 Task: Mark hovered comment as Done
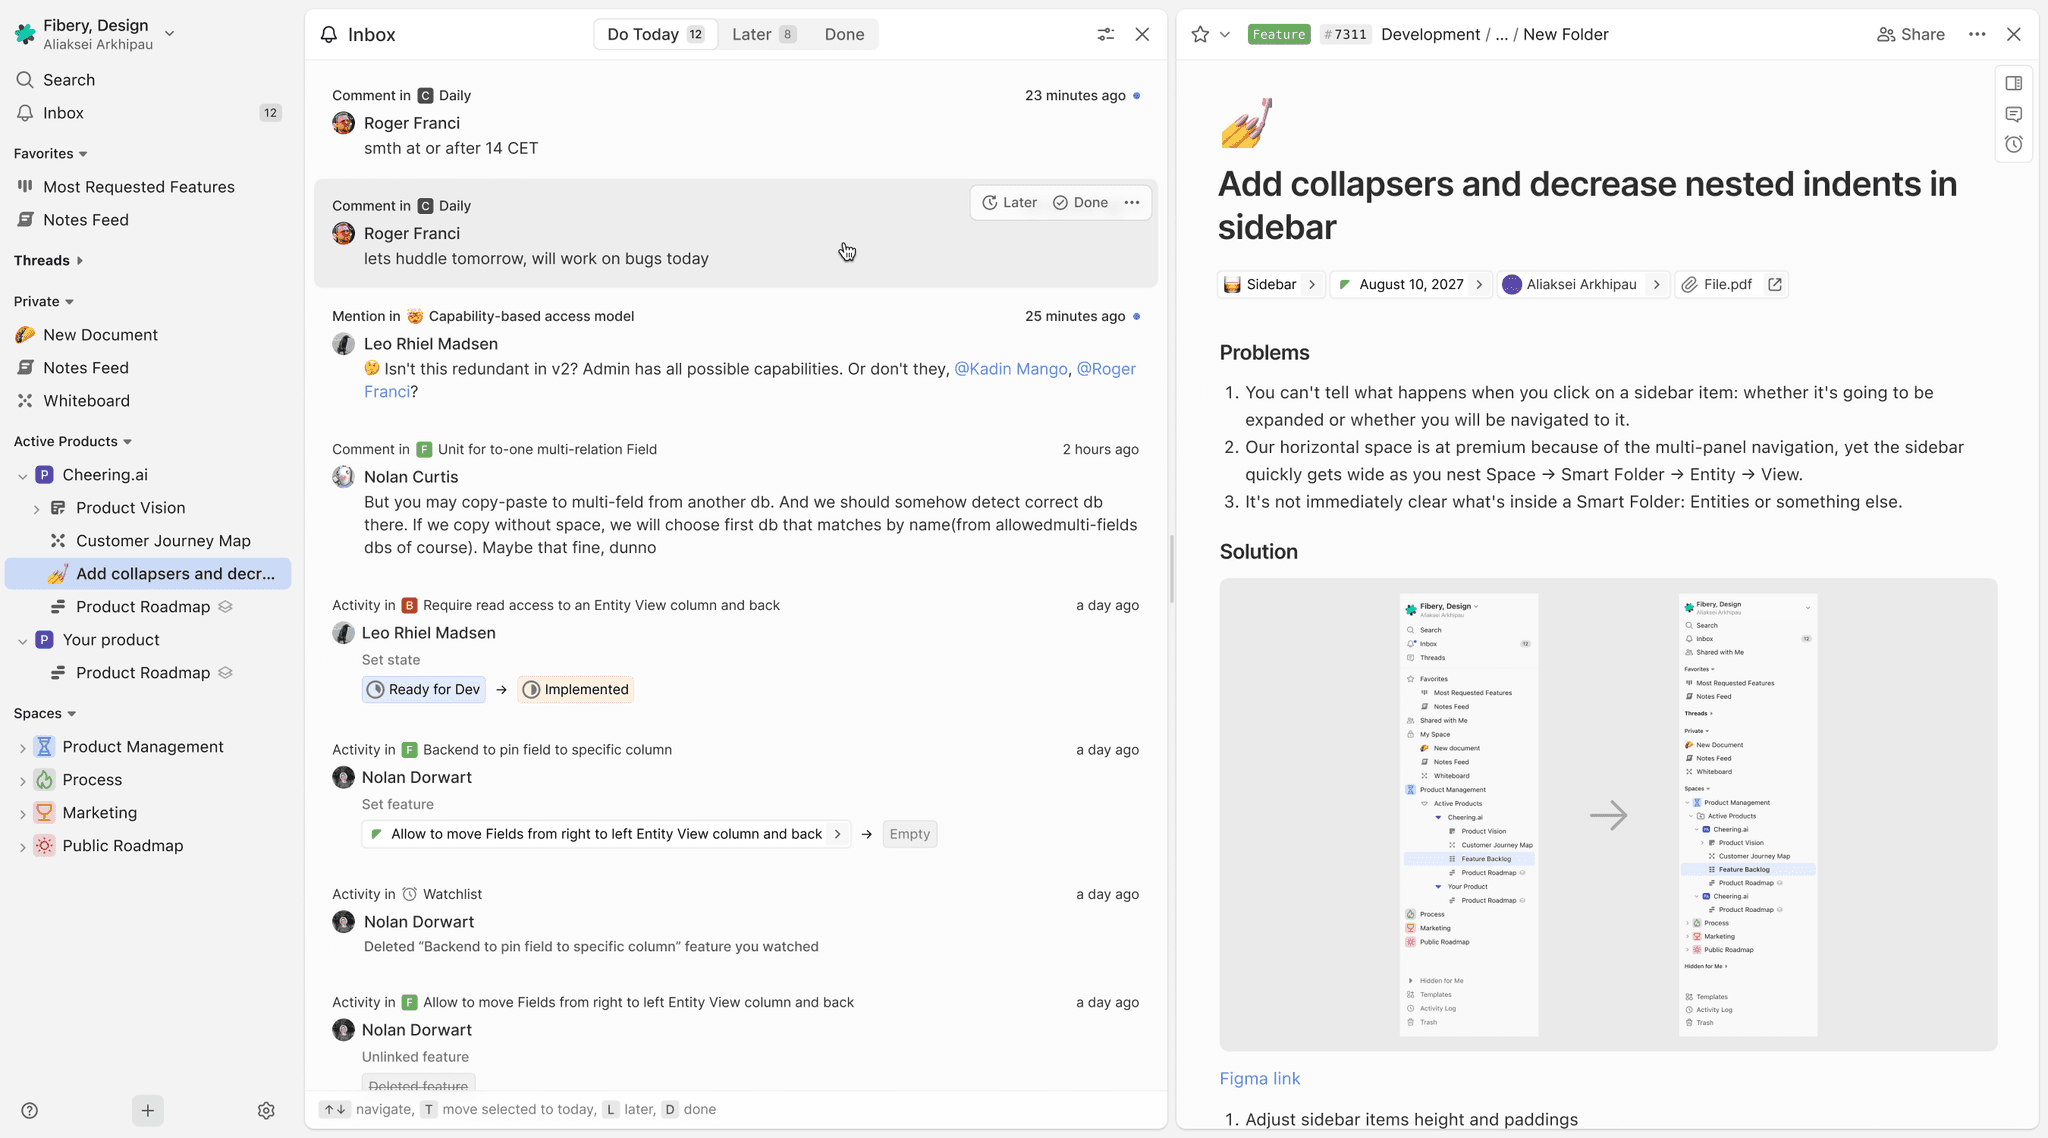(x=1080, y=202)
